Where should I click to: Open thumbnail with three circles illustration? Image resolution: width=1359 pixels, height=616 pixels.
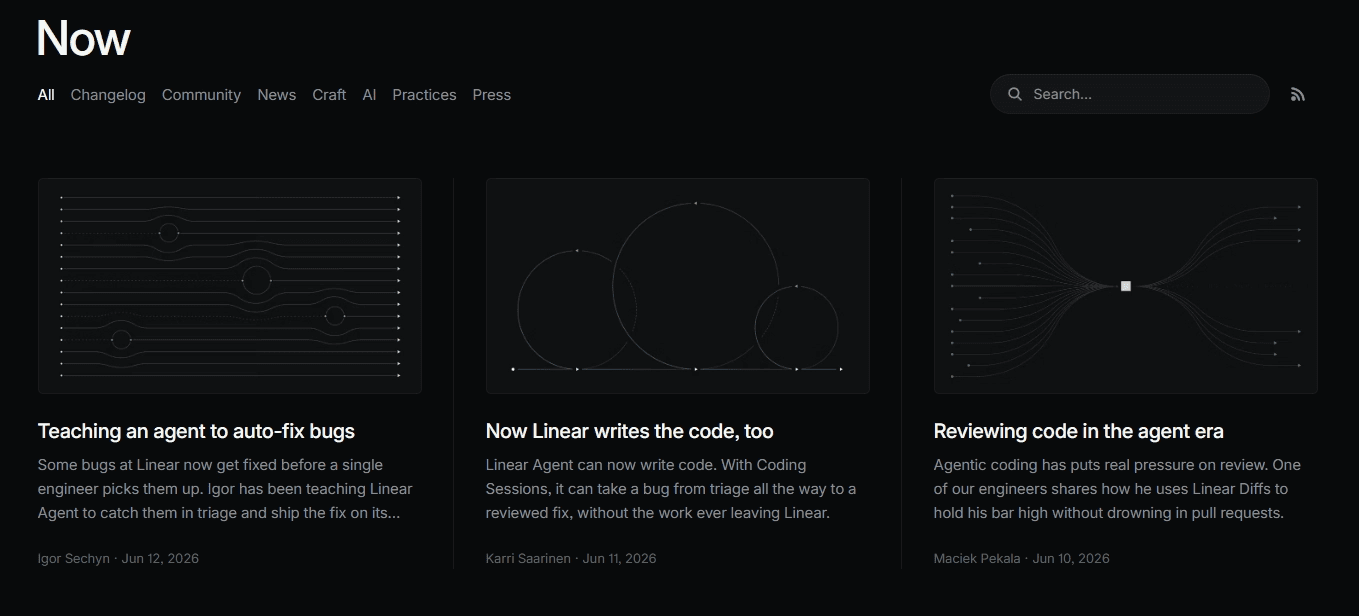tap(678, 286)
